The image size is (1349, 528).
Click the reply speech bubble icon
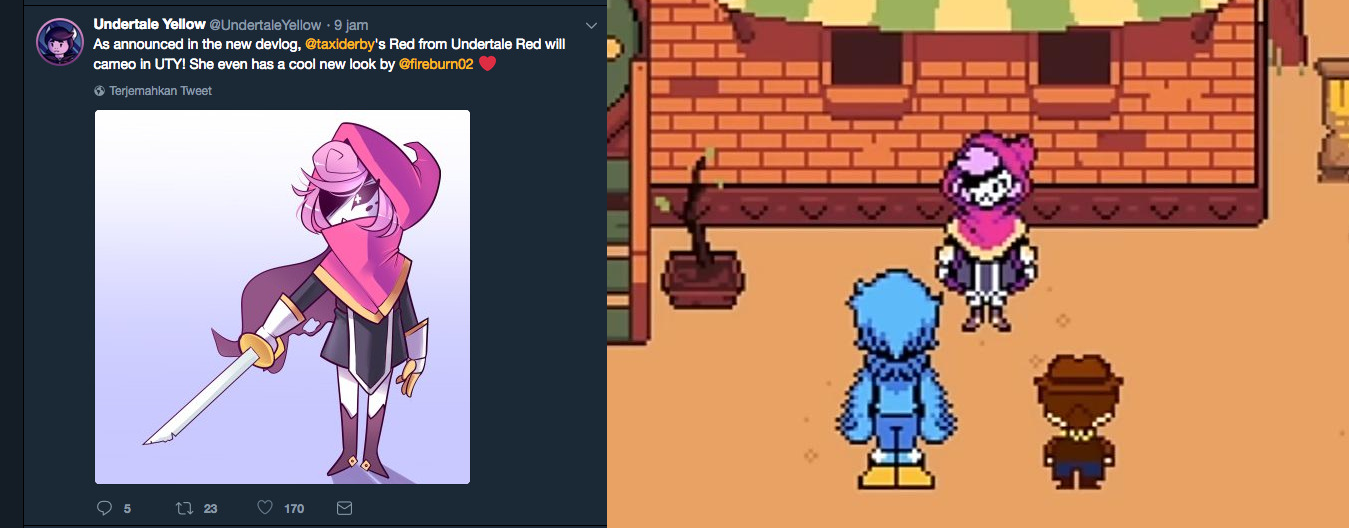tap(104, 508)
